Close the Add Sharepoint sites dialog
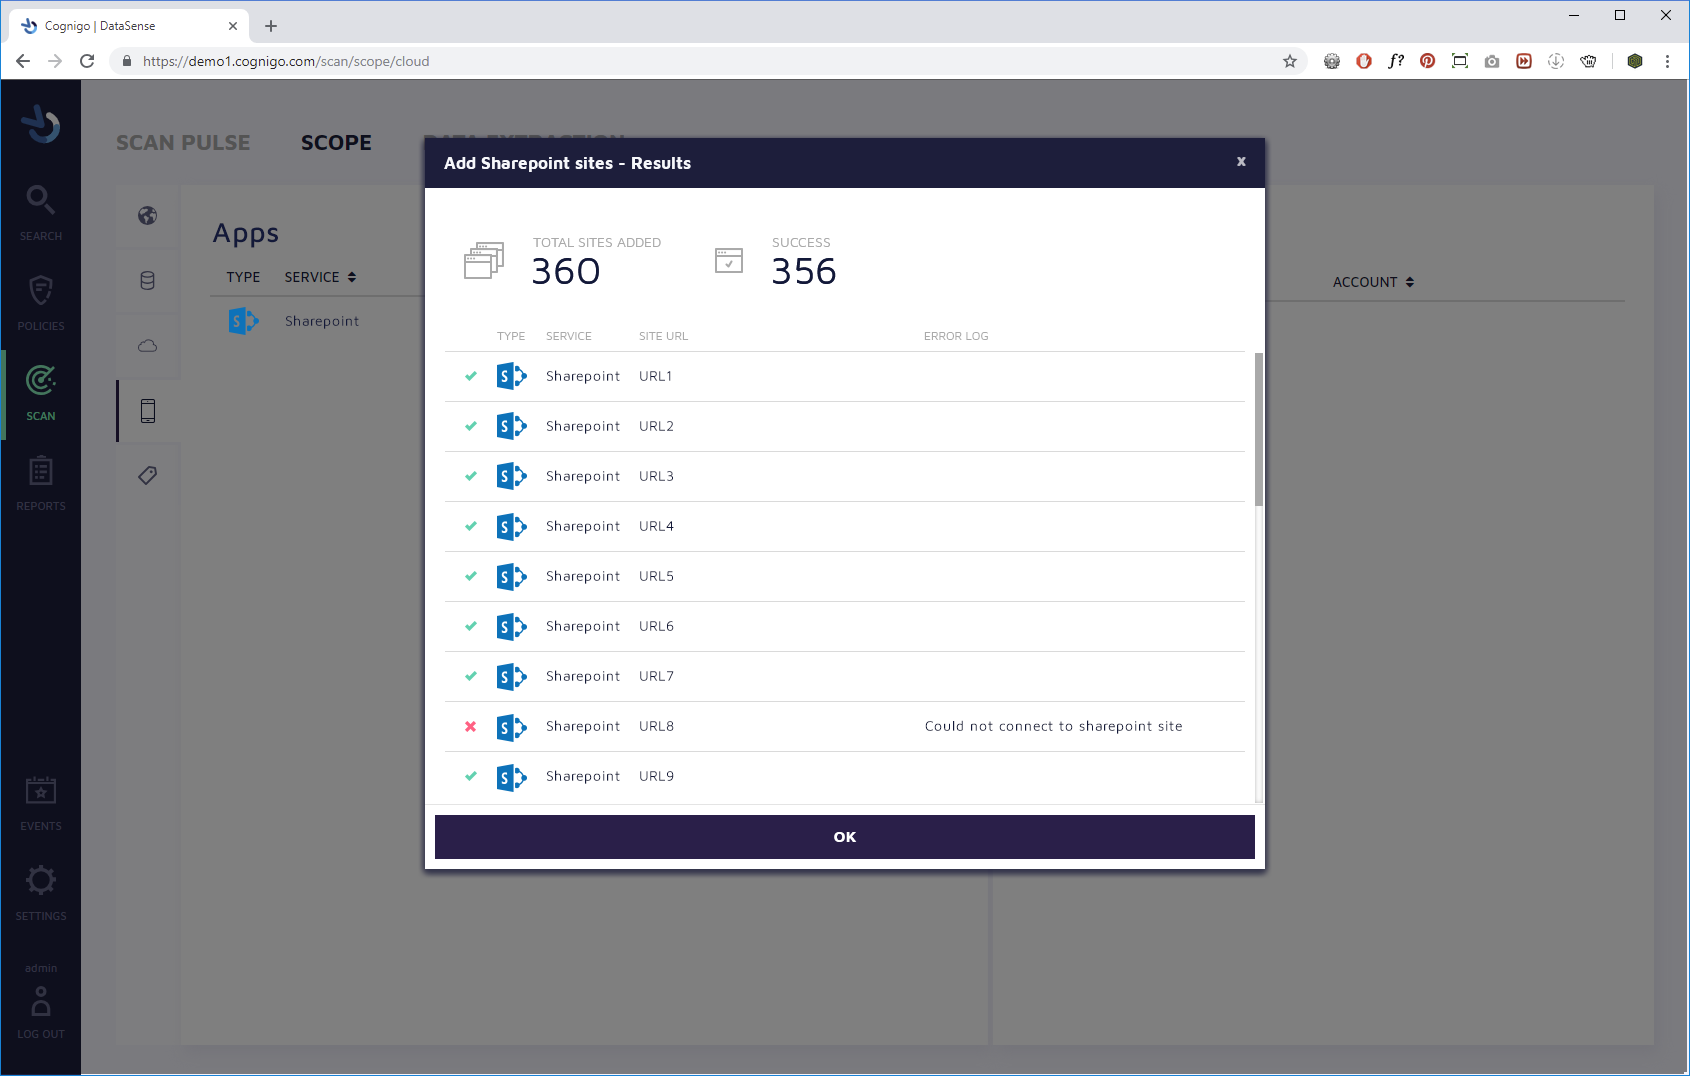The width and height of the screenshot is (1690, 1076). (x=1241, y=162)
